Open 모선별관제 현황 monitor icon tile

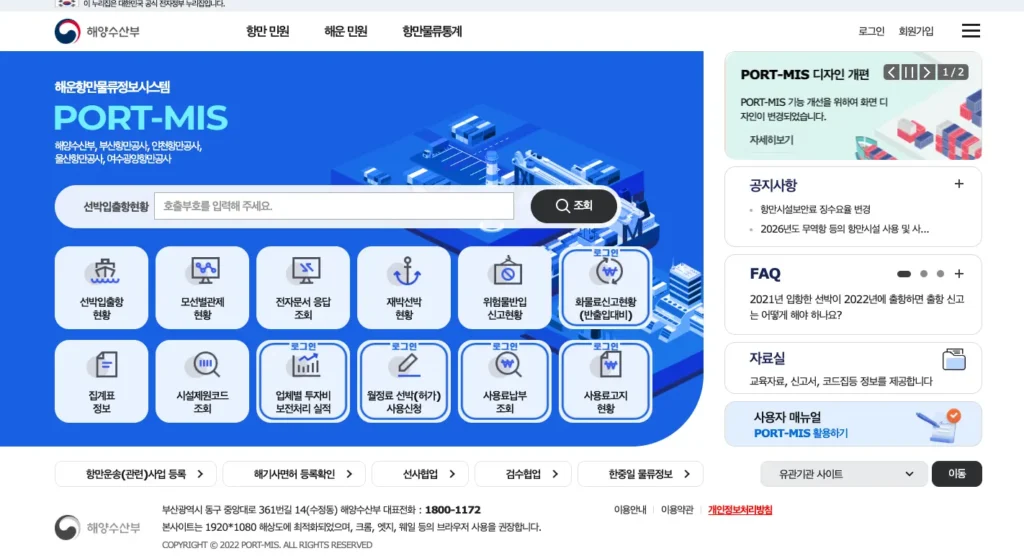(x=202, y=287)
